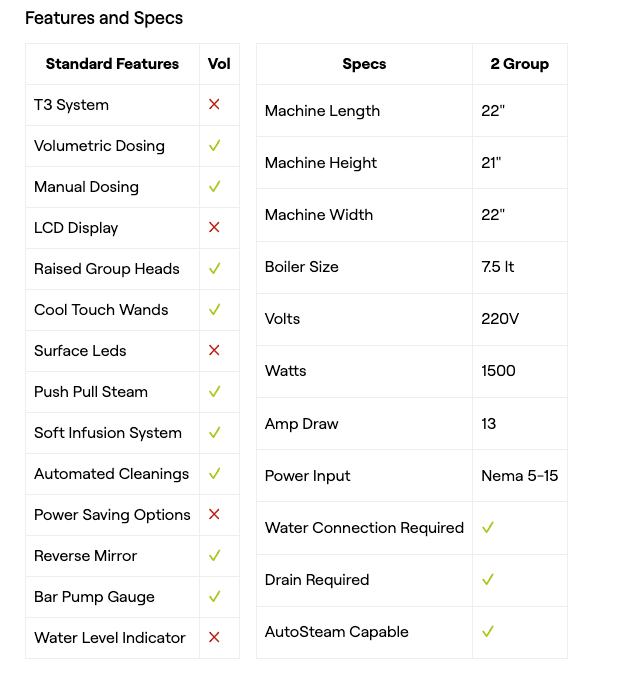
Task: Click the Vol column header
Action: (219, 64)
